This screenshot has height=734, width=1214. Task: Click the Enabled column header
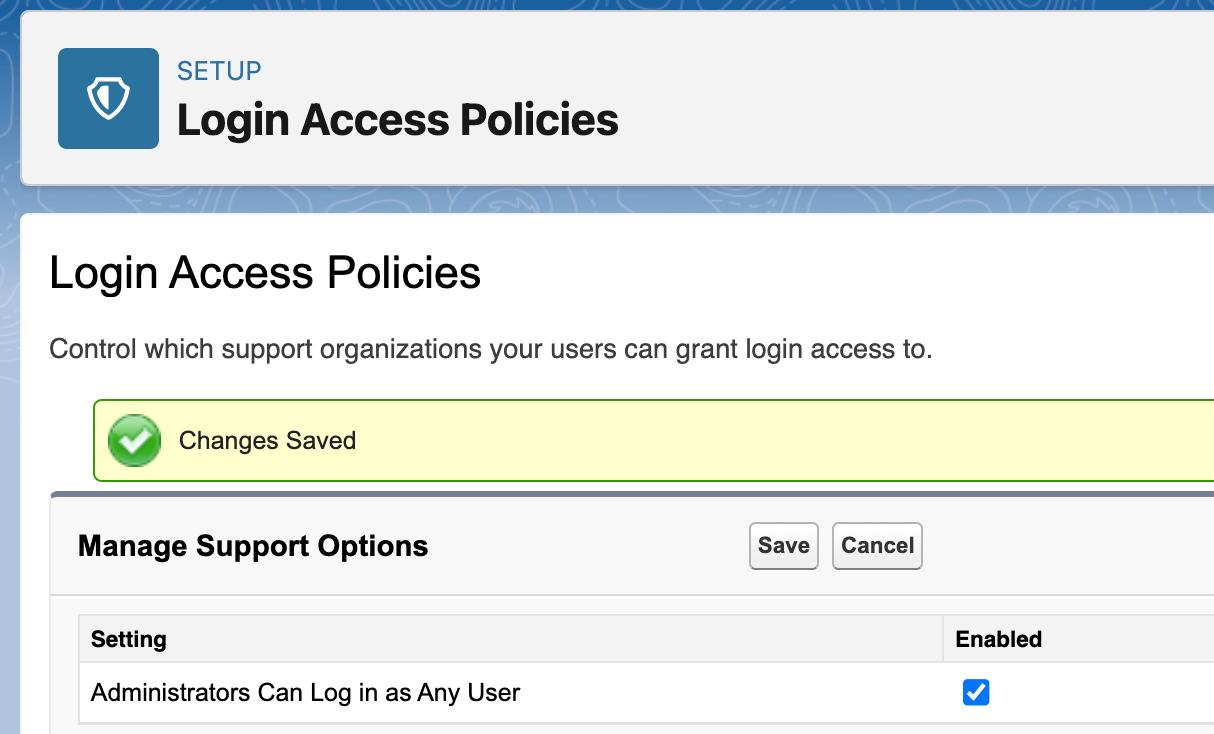point(998,639)
